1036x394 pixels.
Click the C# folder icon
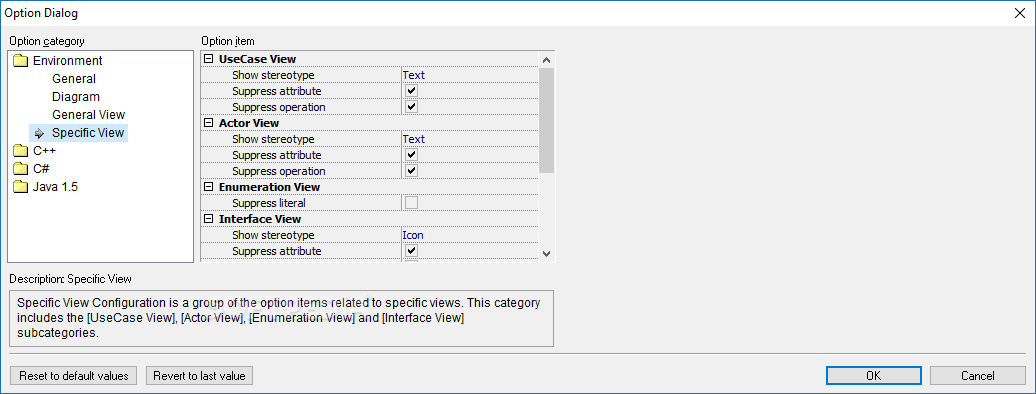(20, 169)
